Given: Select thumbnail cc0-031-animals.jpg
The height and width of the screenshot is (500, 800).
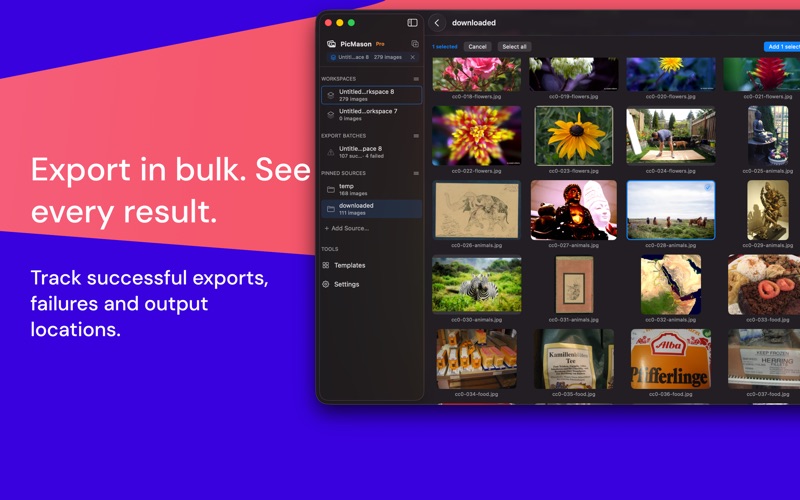Looking at the screenshot, I should [573, 284].
